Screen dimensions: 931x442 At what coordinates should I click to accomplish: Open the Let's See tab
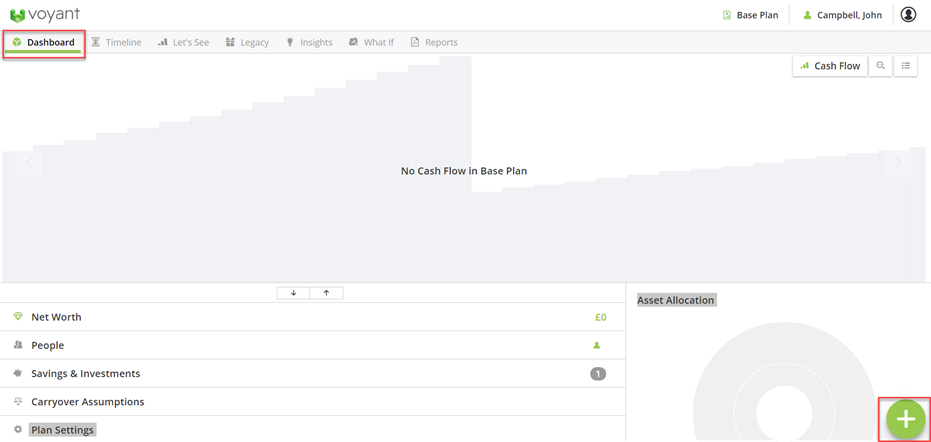pyautogui.click(x=183, y=42)
